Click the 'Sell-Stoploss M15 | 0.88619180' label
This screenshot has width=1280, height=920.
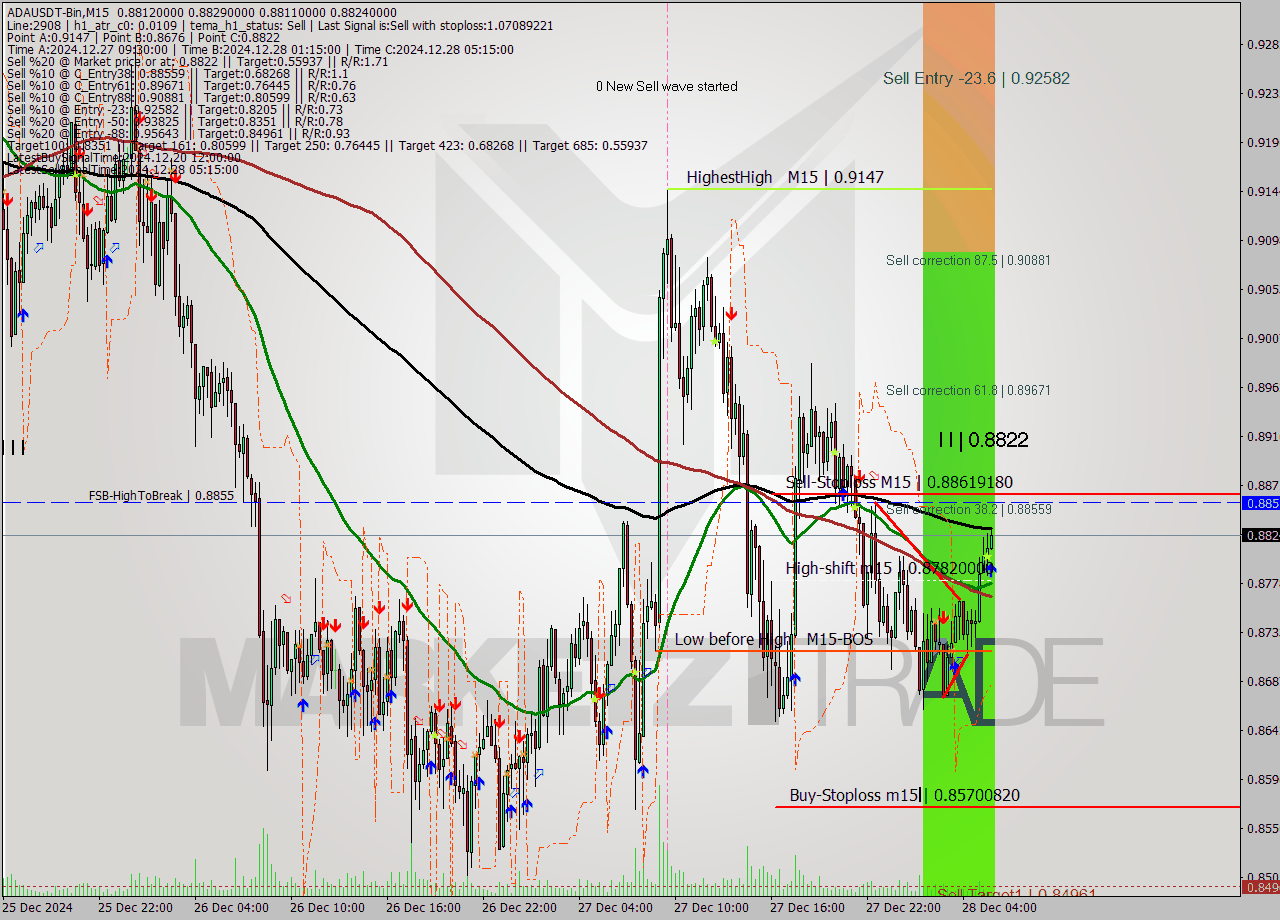[899, 482]
